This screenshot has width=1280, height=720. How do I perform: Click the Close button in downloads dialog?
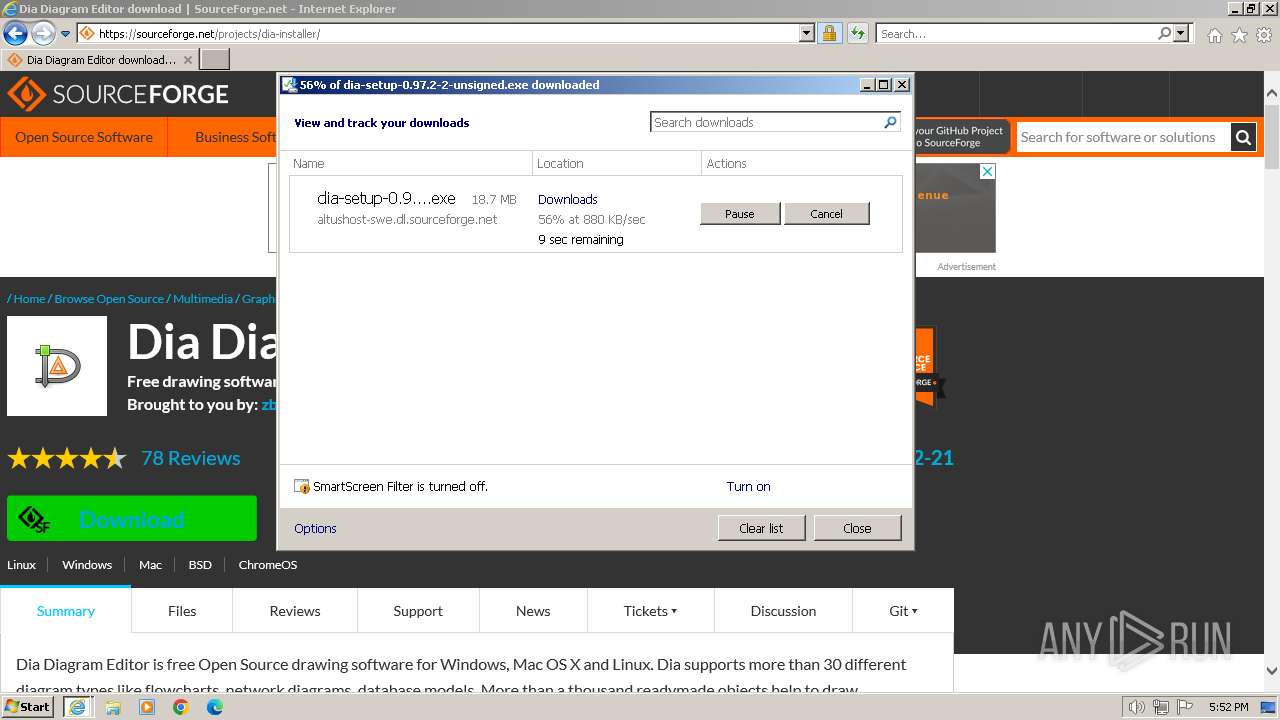[857, 528]
